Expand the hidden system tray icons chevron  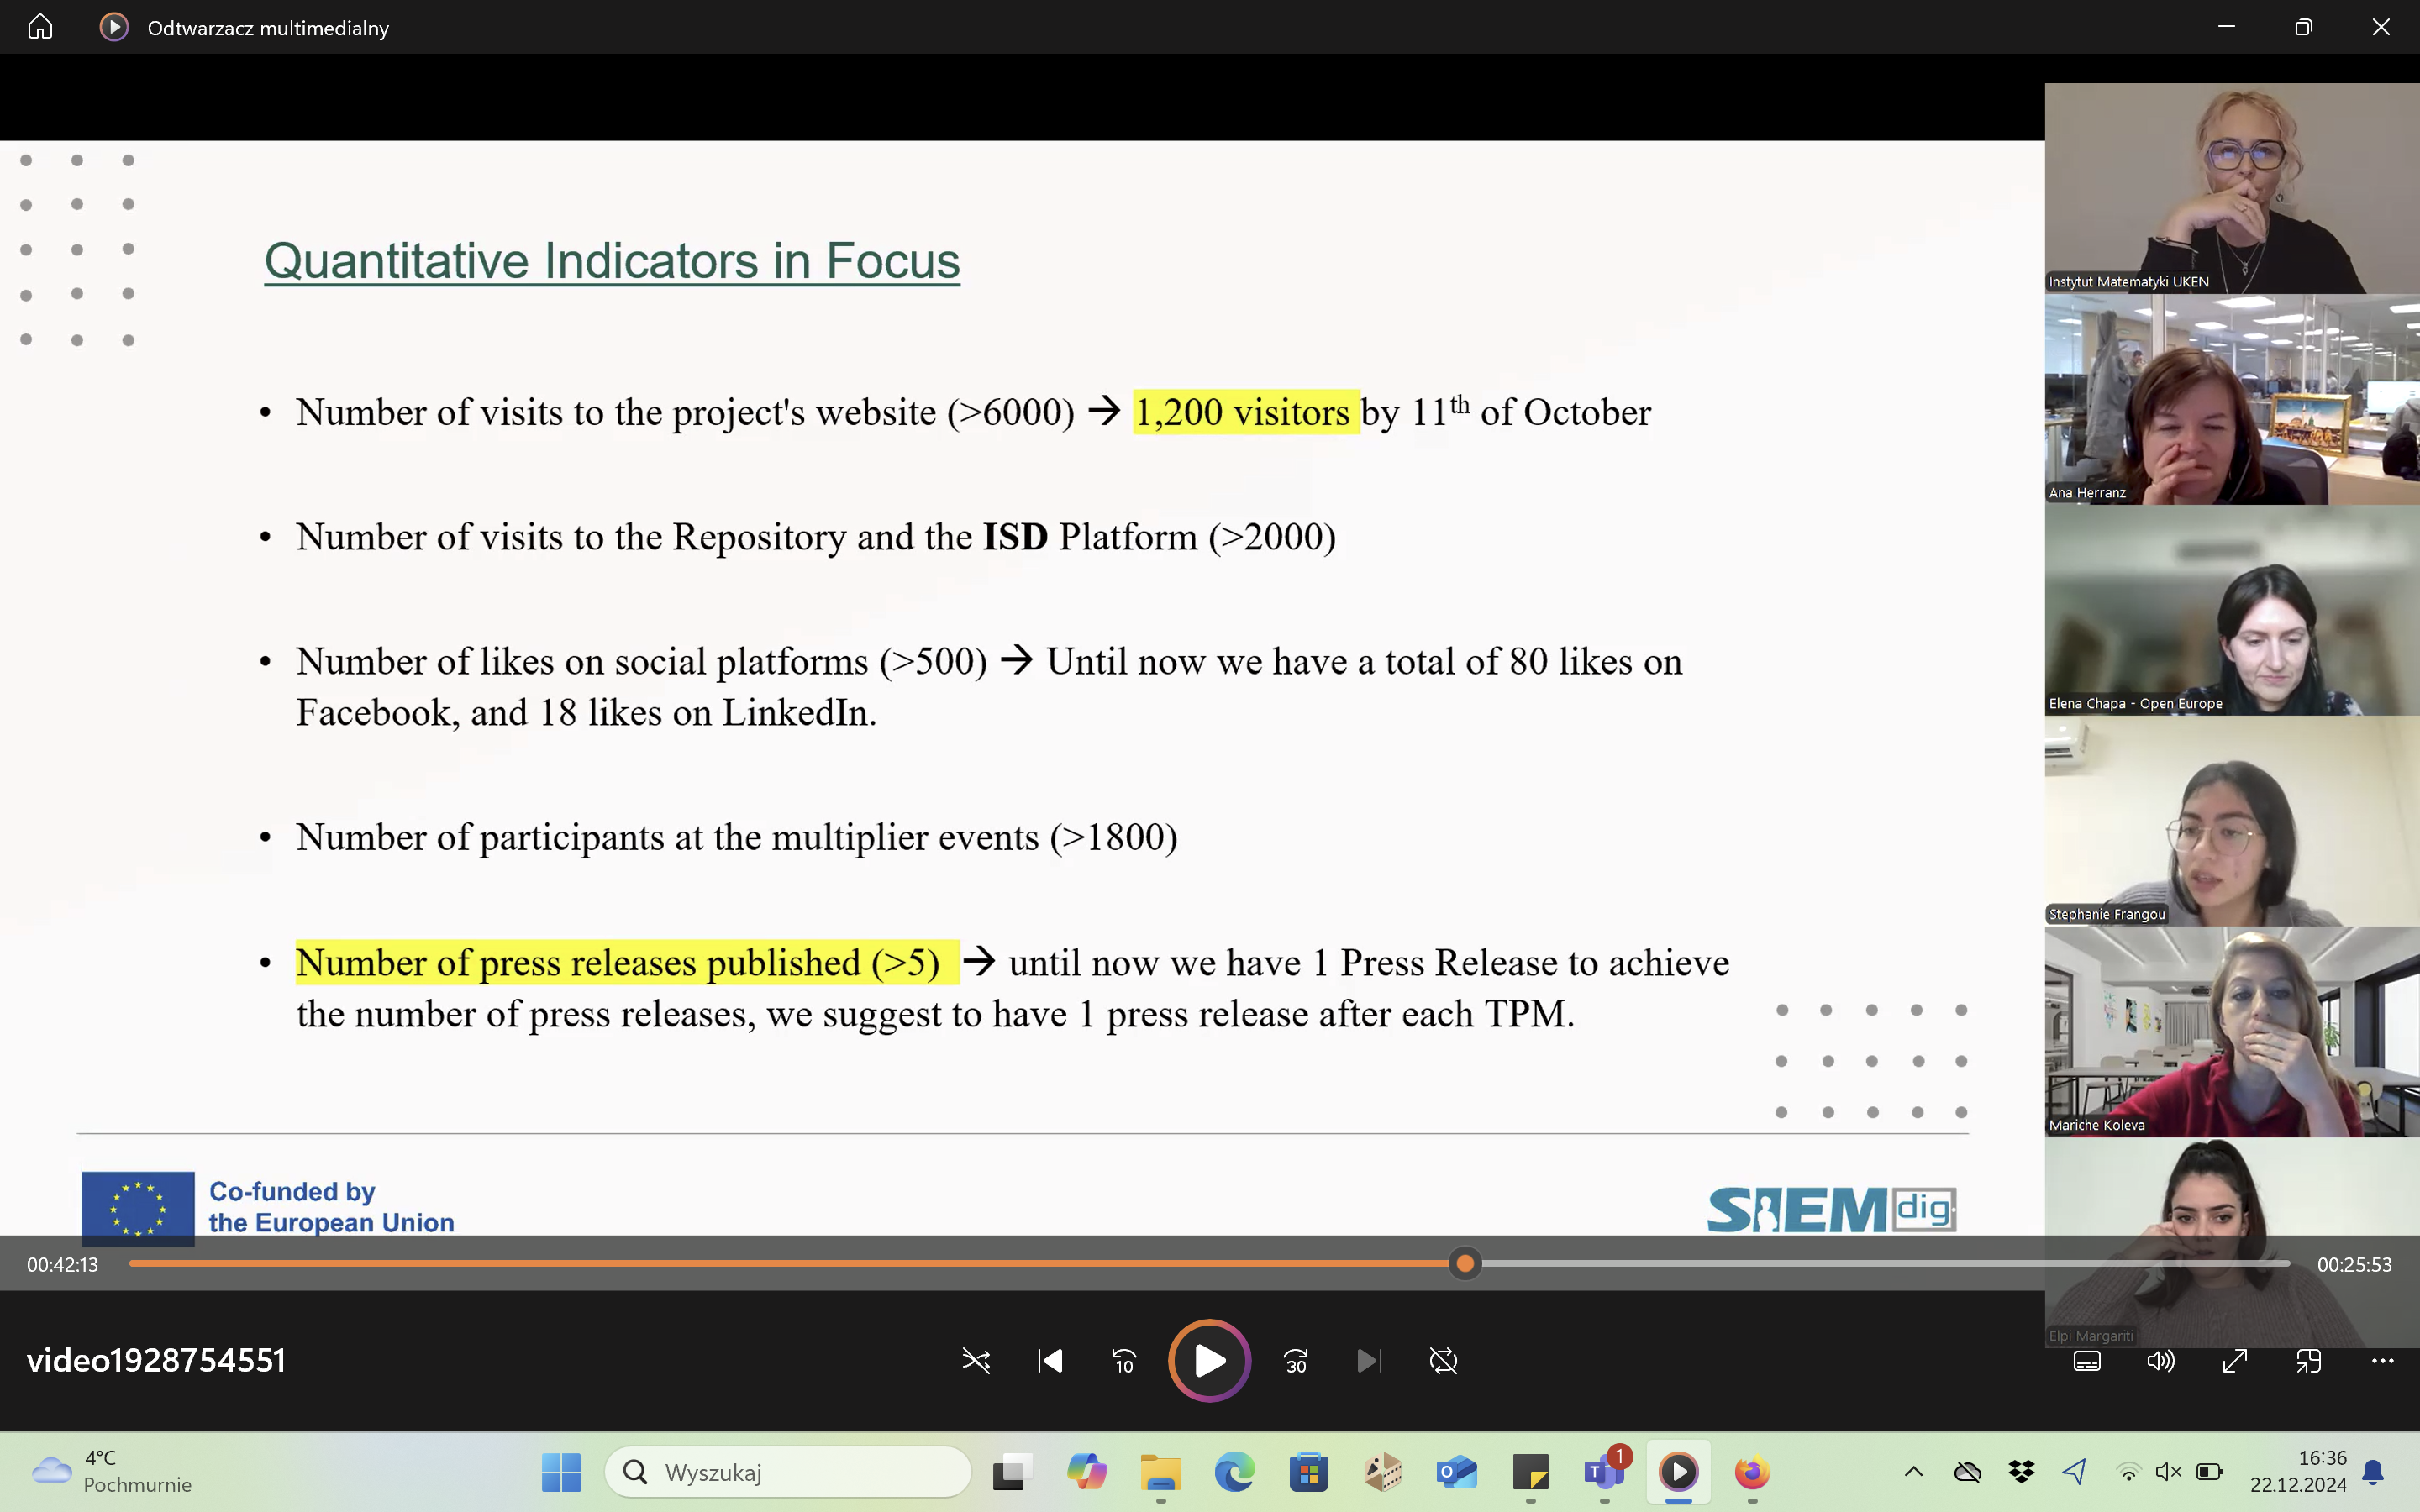pos(1913,1471)
